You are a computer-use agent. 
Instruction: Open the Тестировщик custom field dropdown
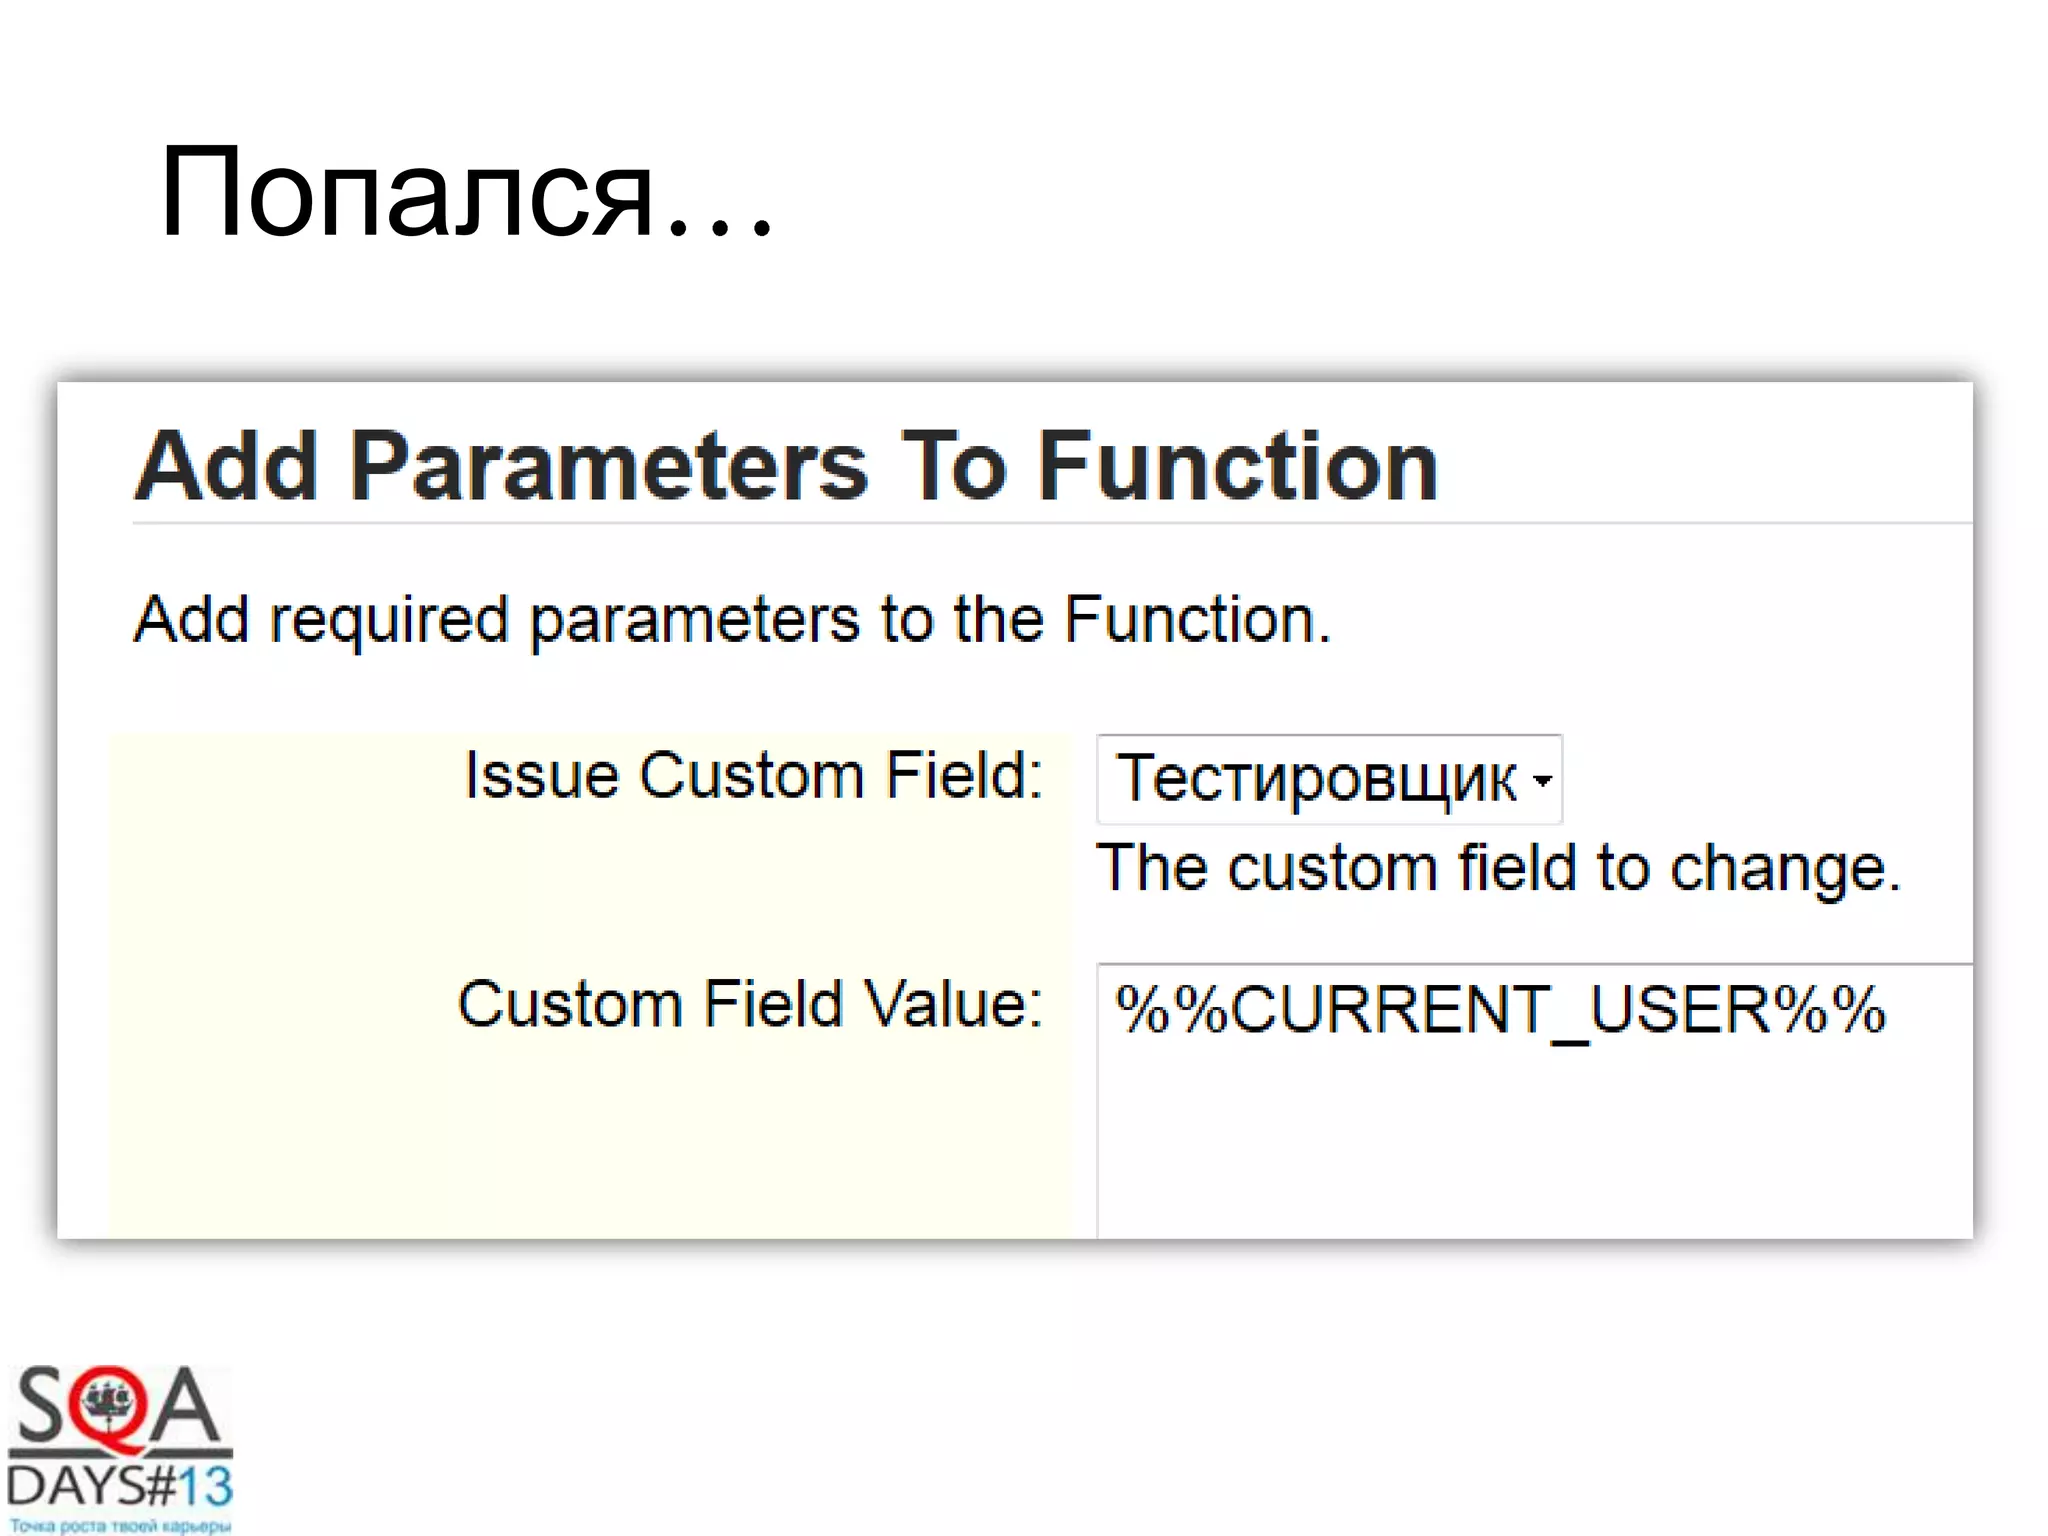[x=1320, y=779]
